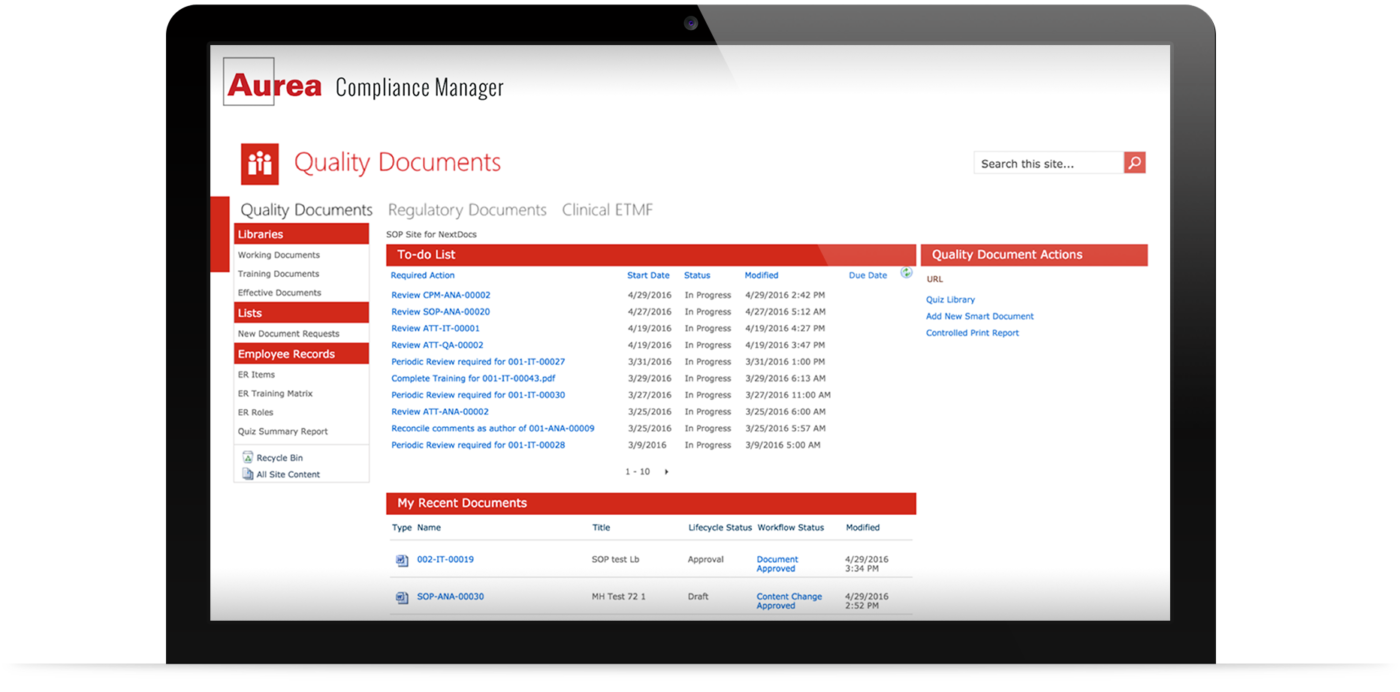This screenshot has width=1400, height=692.
Task: Sort My Recent Documents by Type
Action: click(401, 527)
